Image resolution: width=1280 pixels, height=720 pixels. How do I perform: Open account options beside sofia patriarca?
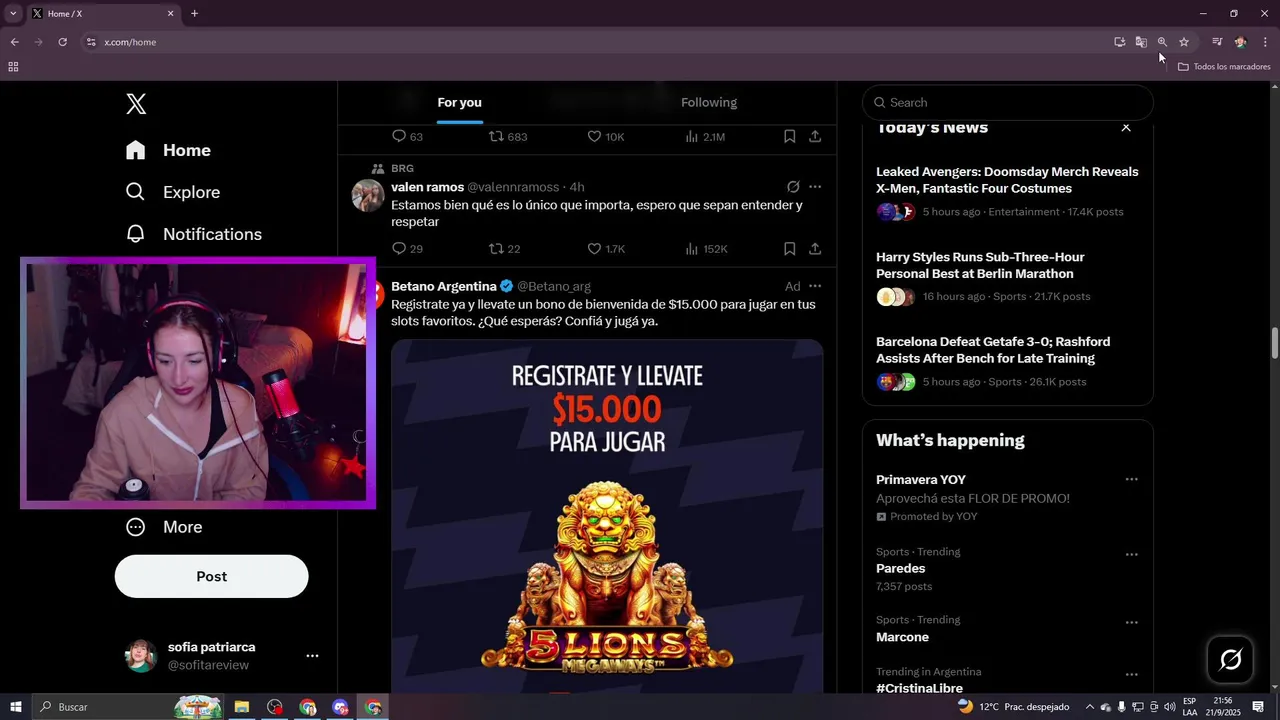pos(312,656)
